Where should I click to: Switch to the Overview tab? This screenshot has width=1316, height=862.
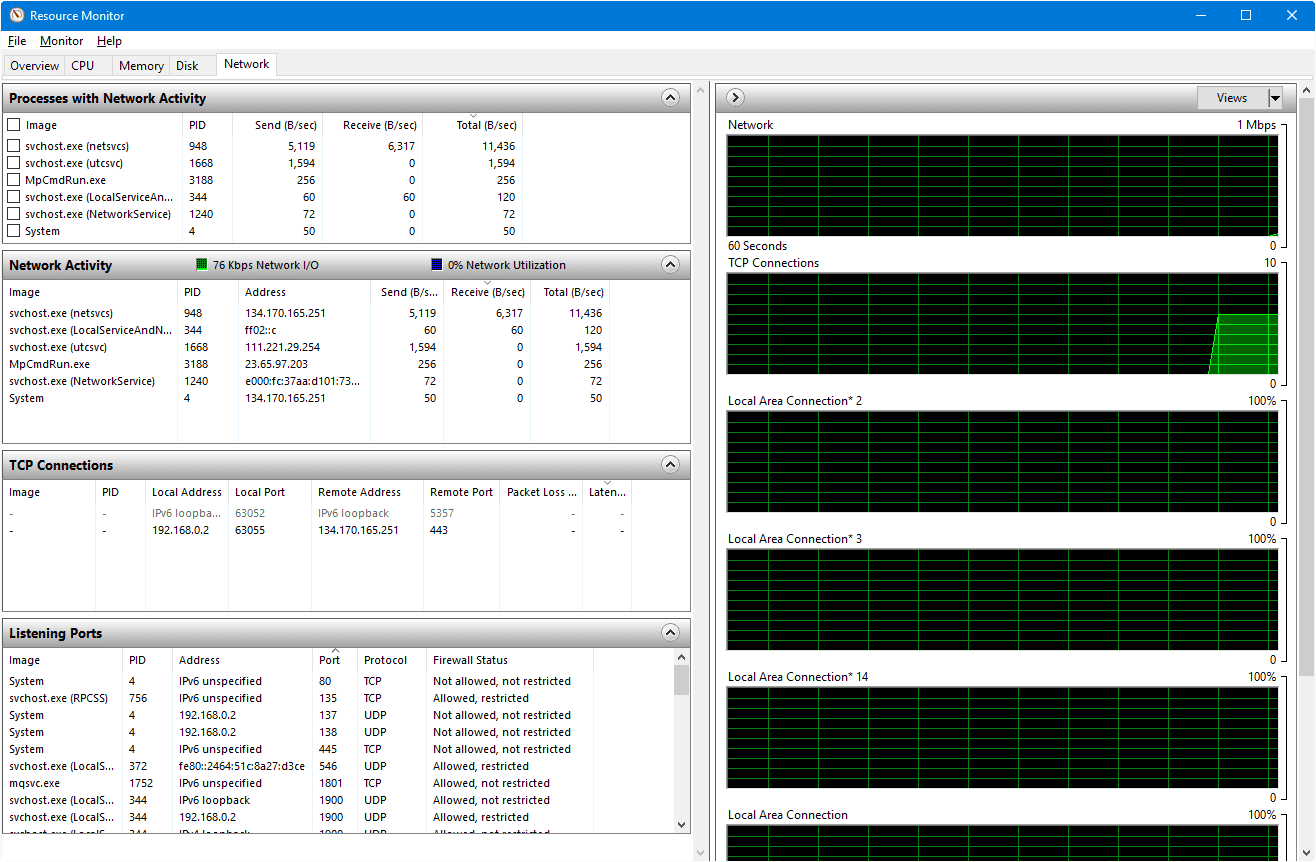click(35, 66)
